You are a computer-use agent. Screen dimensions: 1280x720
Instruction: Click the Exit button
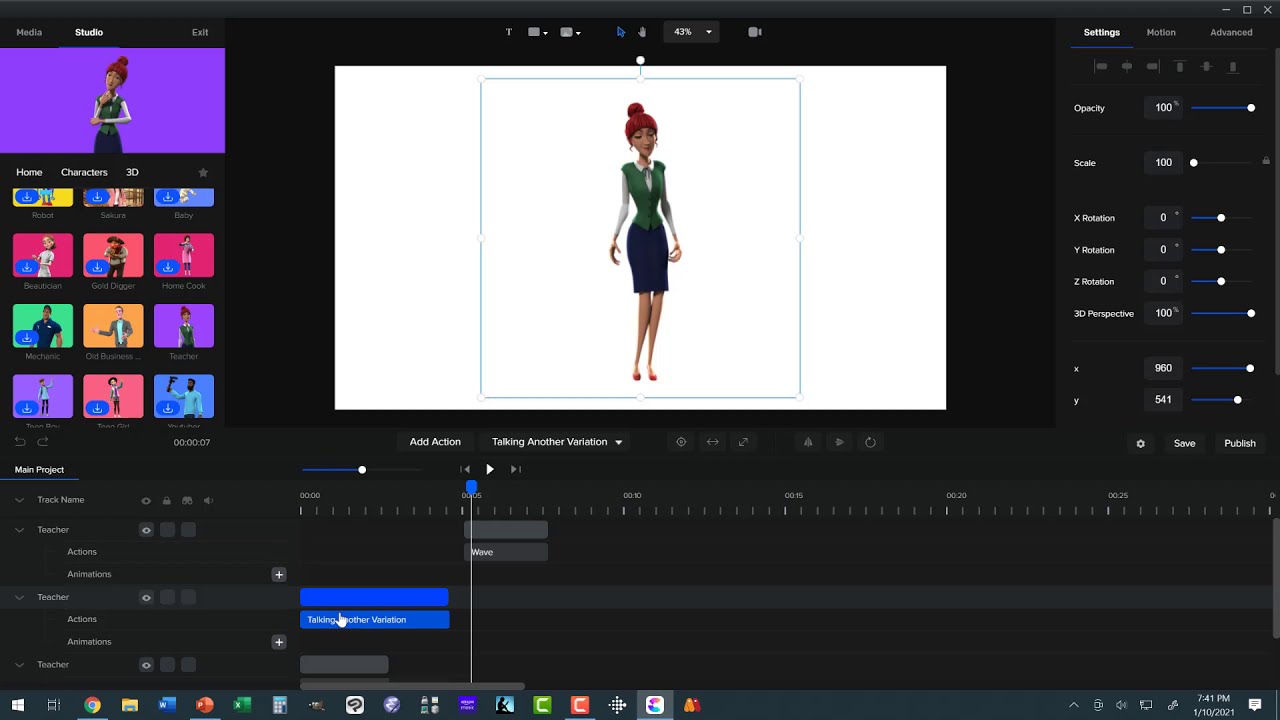coord(200,32)
